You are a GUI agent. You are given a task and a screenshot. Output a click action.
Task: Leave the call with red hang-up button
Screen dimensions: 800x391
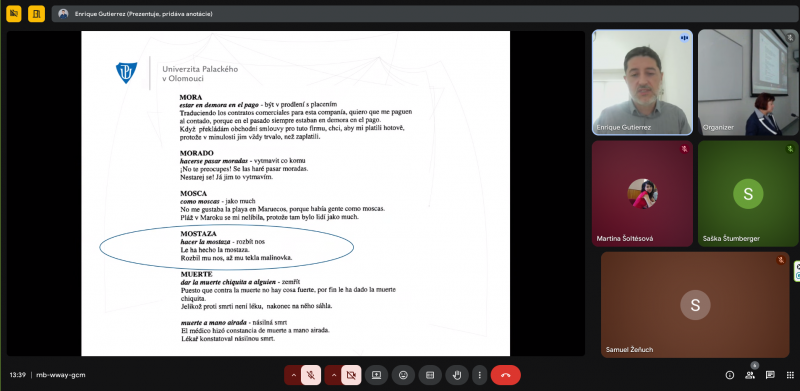pyautogui.click(x=506, y=375)
